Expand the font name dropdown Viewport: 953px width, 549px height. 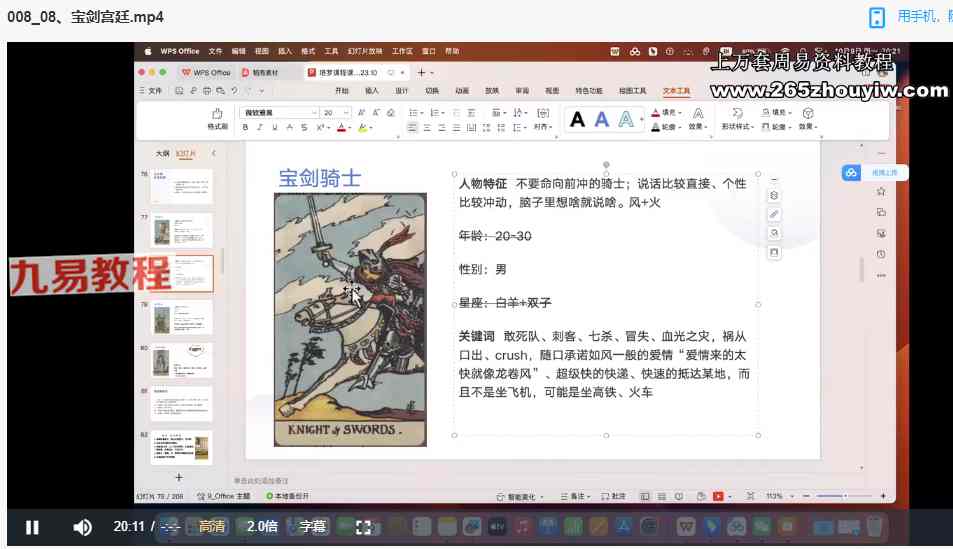click(x=314, y=112)
